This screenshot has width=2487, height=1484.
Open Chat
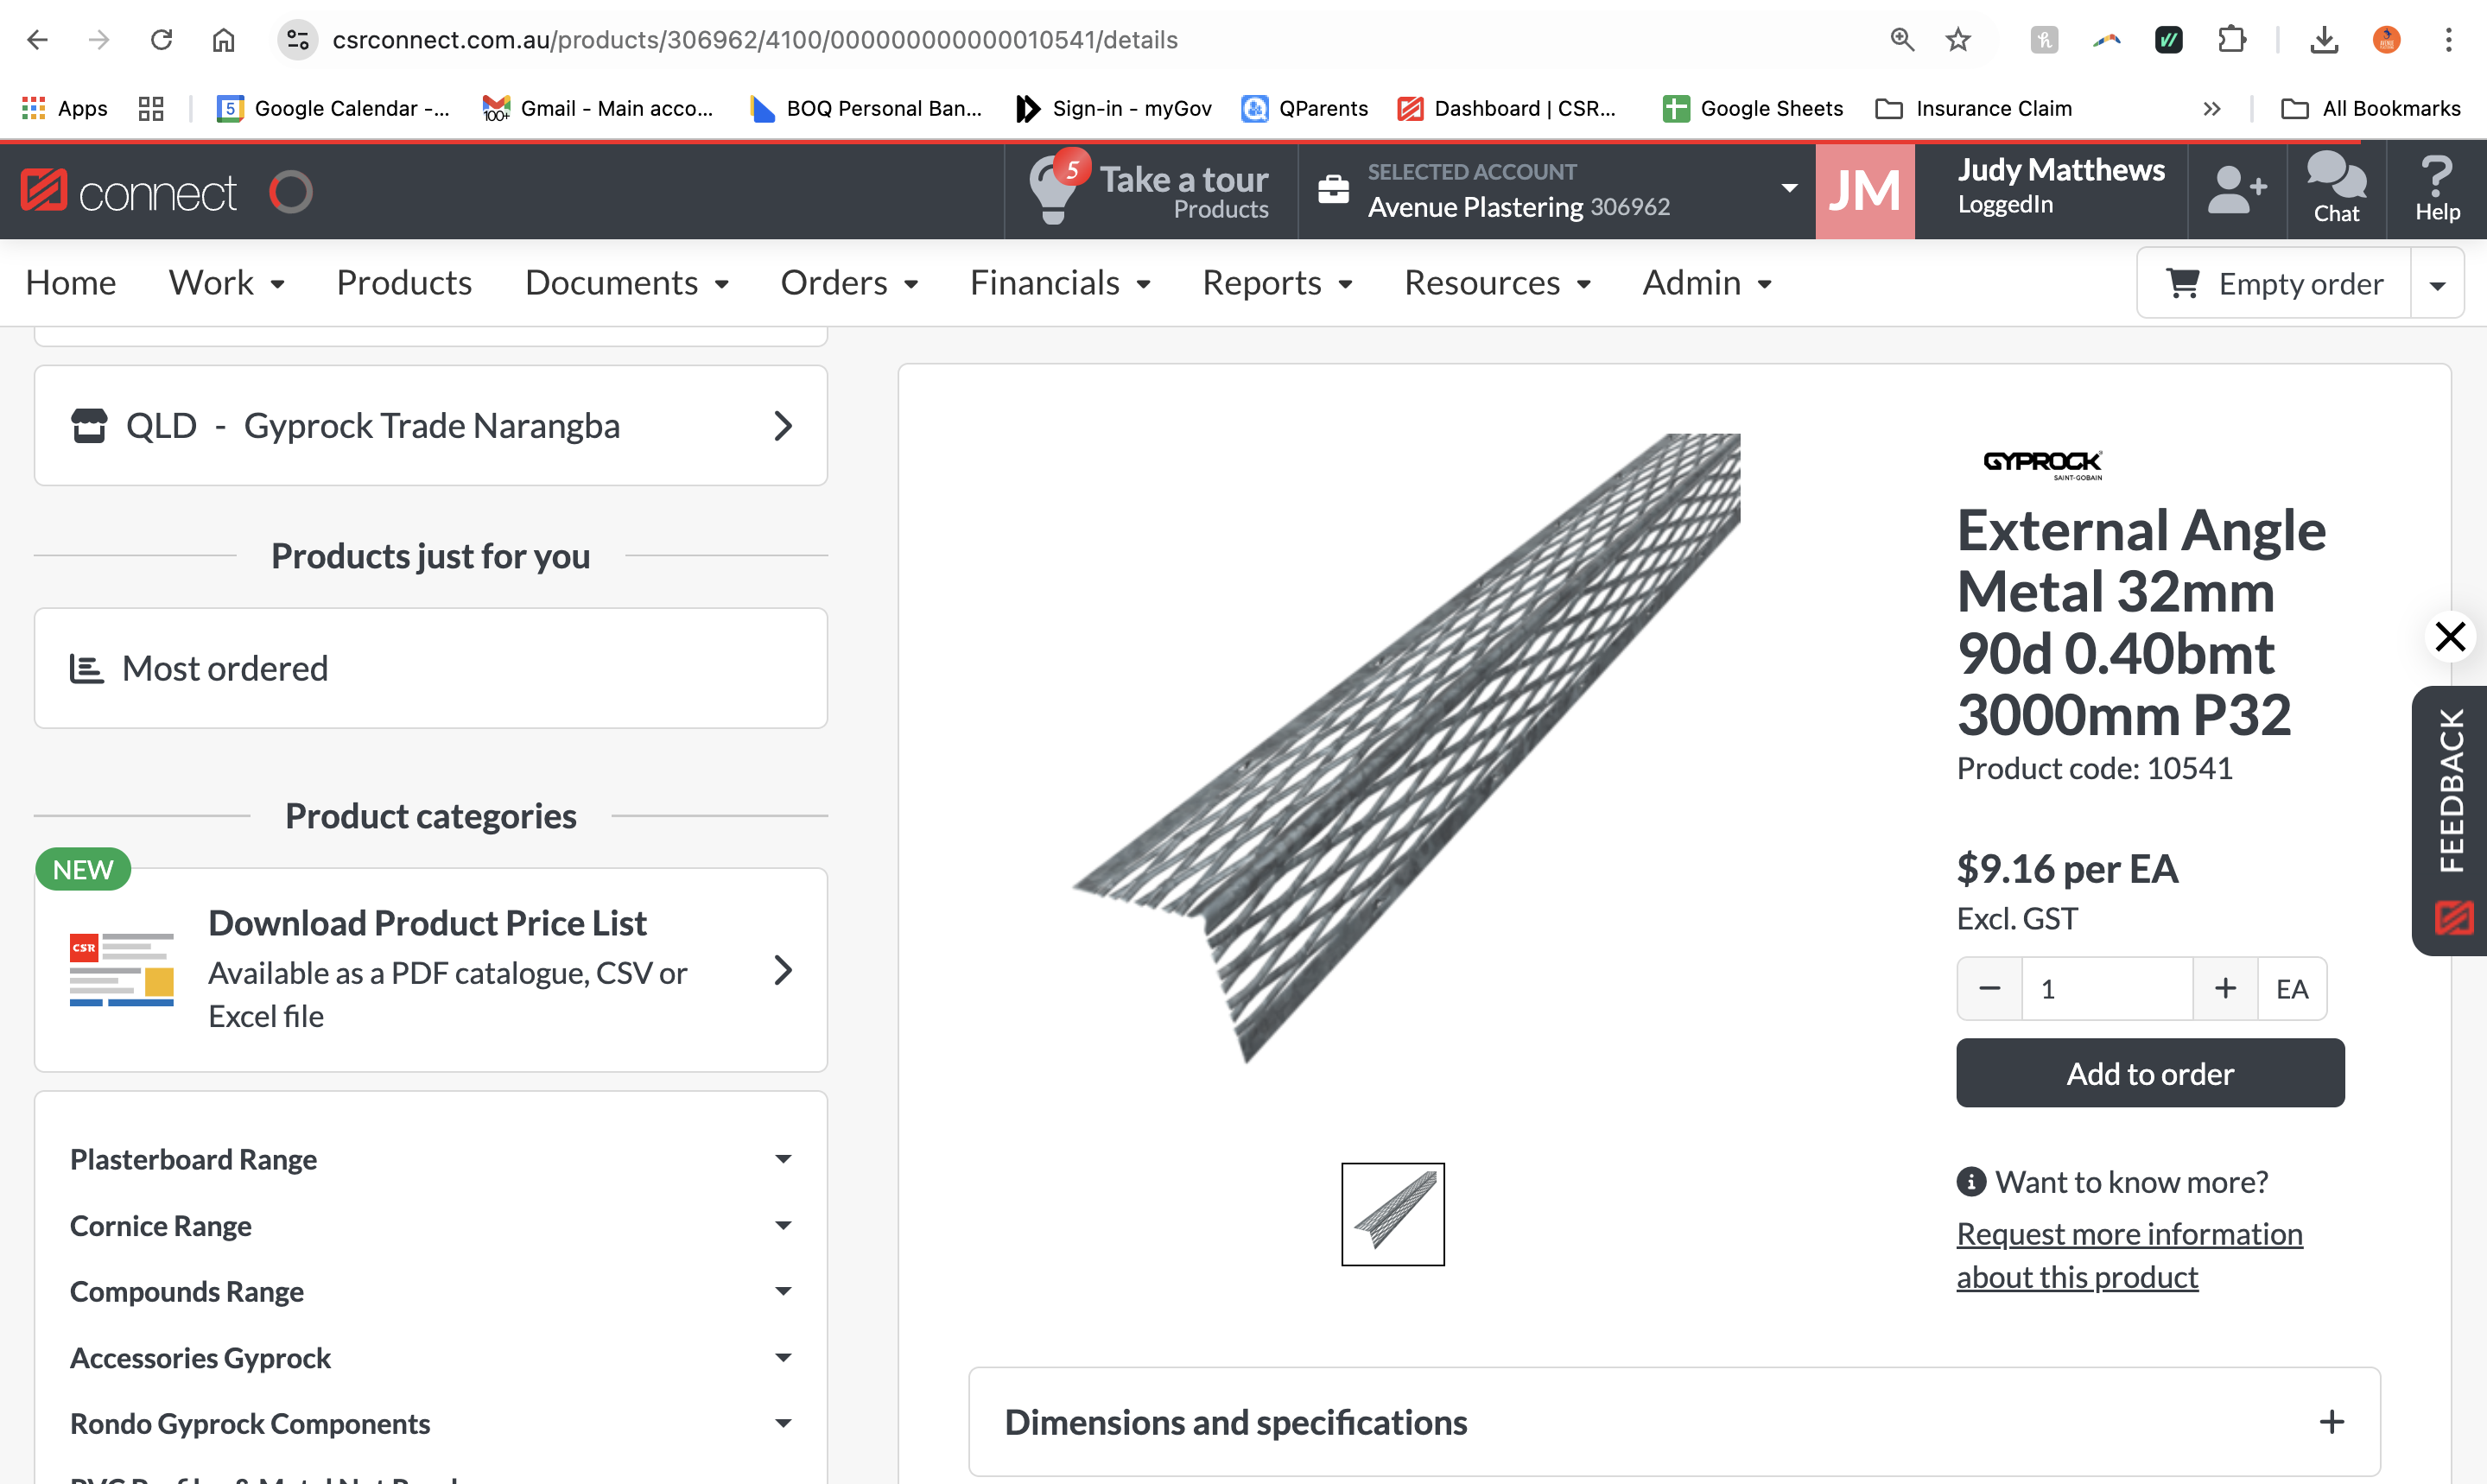tap(2336, 188)
